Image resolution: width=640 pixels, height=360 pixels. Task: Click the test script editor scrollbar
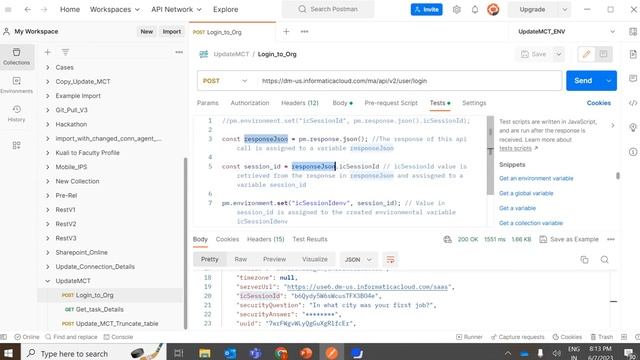click(x=490, y=155)
